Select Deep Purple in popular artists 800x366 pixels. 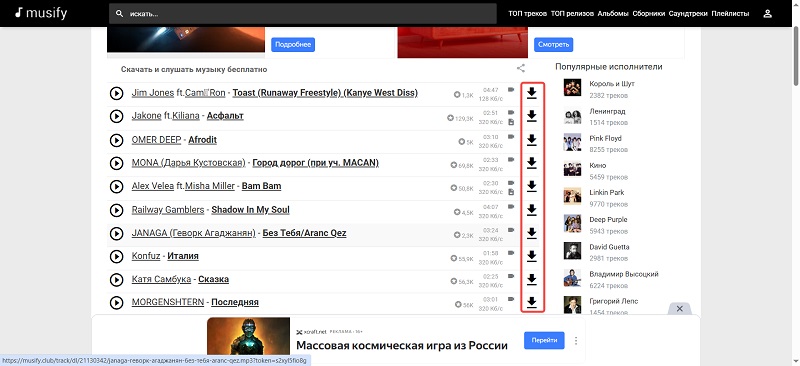[x=608, y=219]
